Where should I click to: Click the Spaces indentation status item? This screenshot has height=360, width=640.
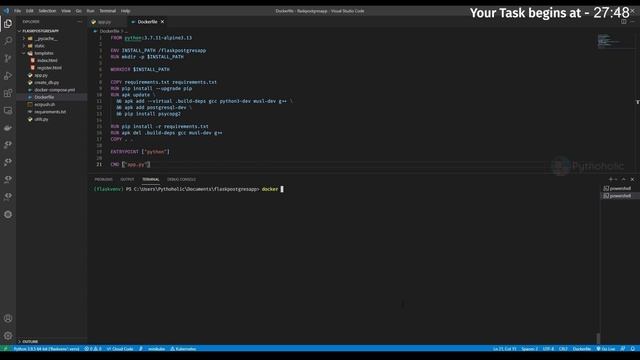coord(529,349)
